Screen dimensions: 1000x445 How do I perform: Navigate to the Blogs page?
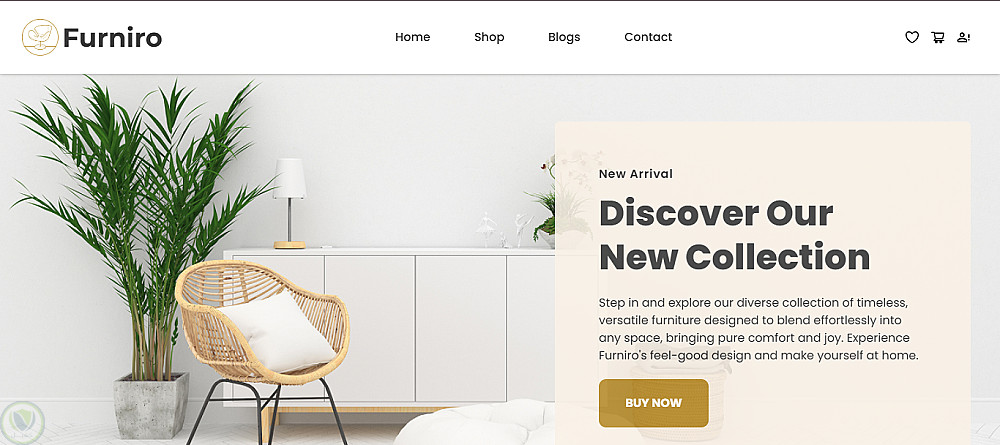(x=564, y=37)
